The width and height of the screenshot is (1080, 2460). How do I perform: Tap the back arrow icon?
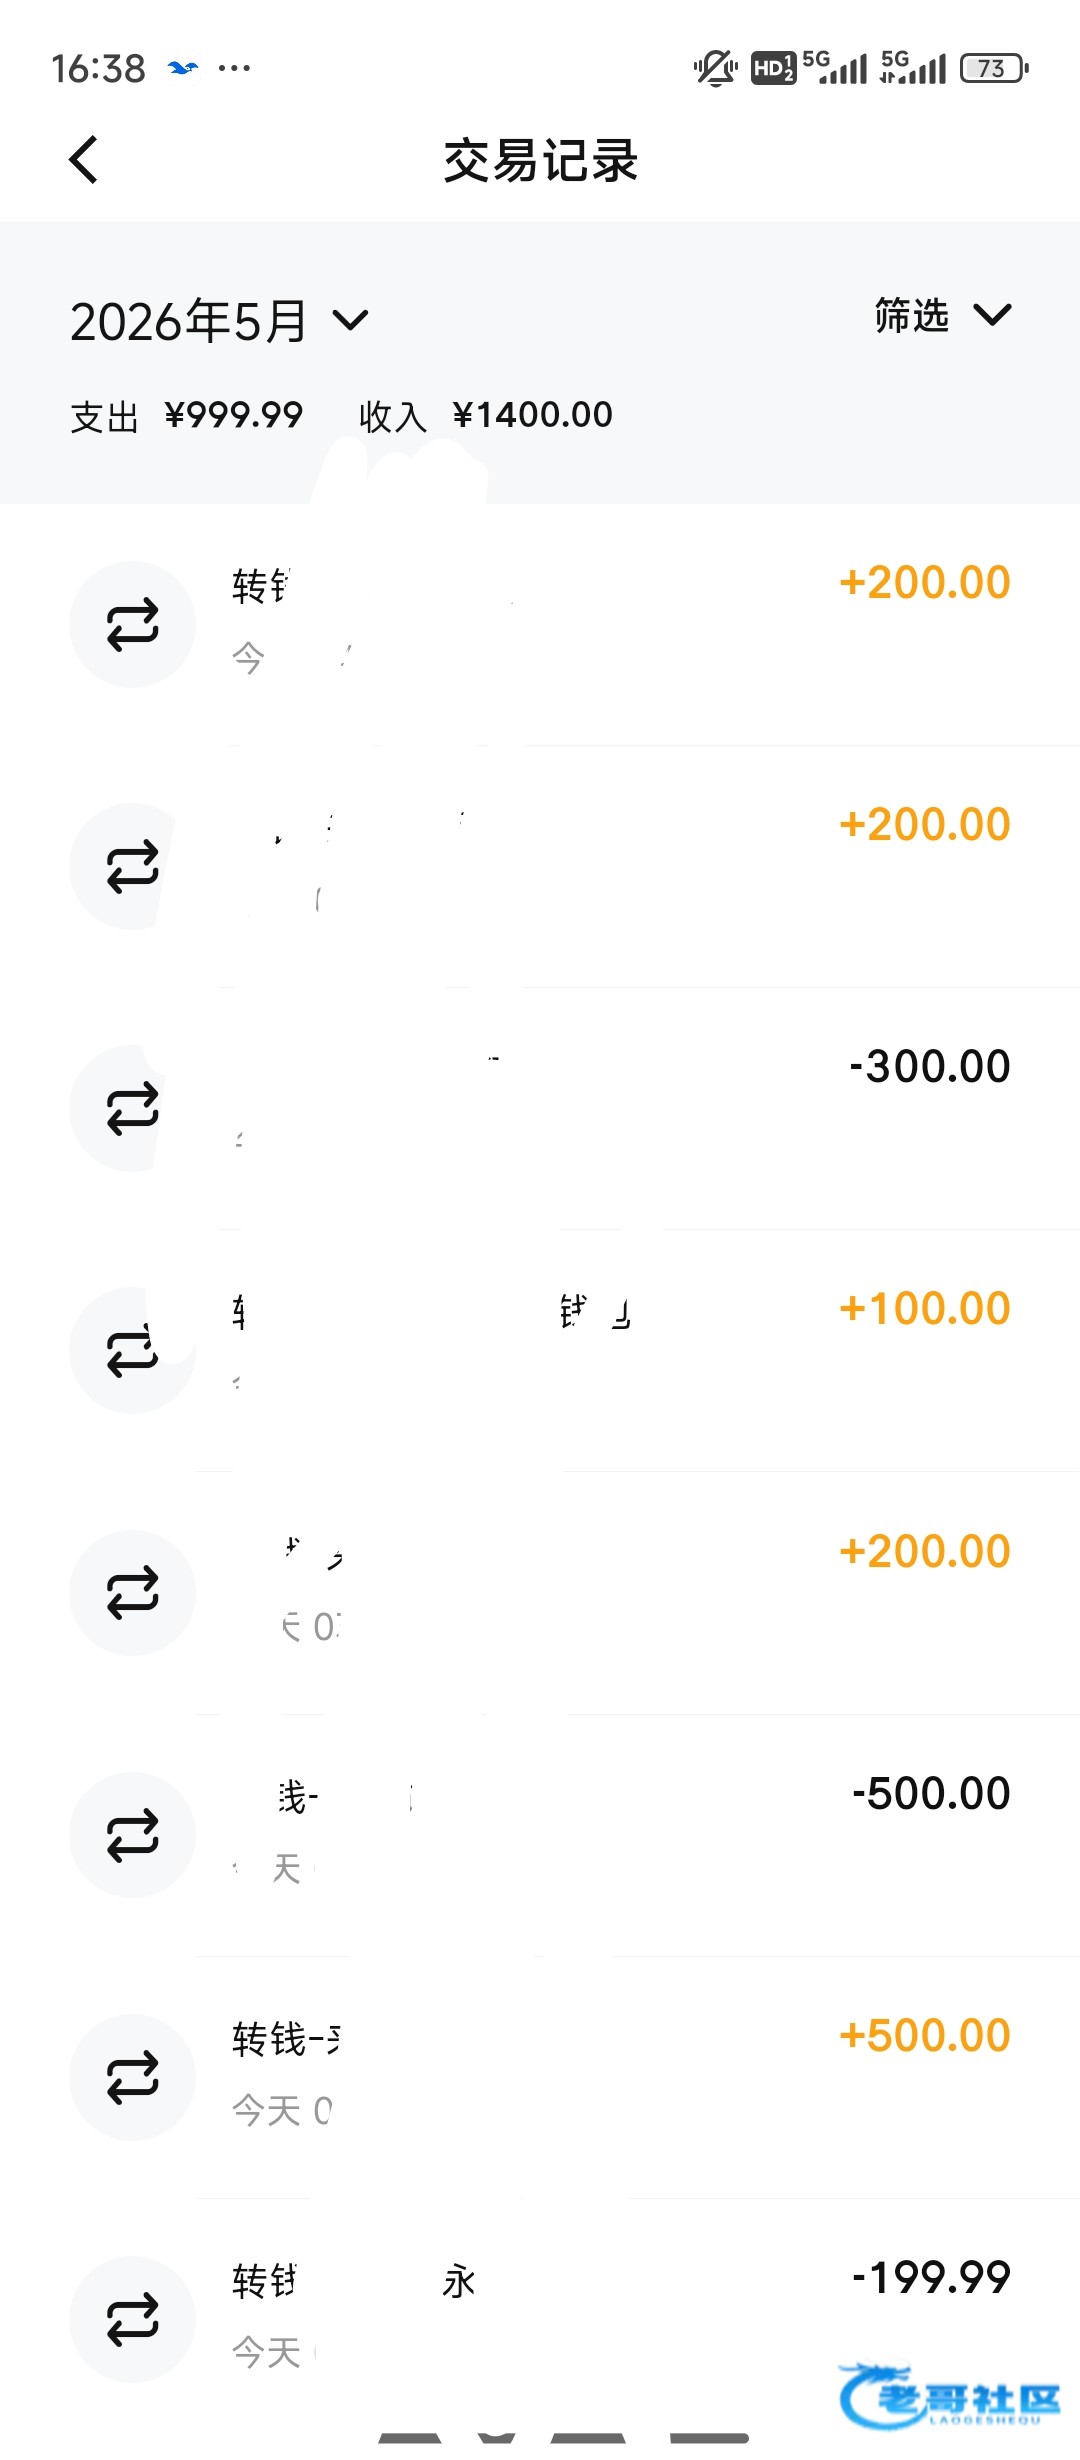point(84,160)
